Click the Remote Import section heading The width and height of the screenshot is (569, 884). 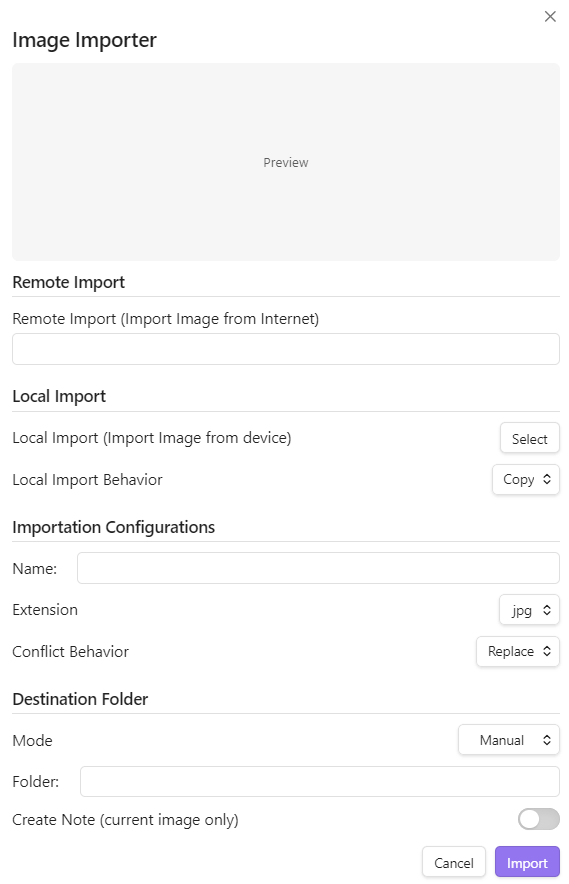point(69,282)
